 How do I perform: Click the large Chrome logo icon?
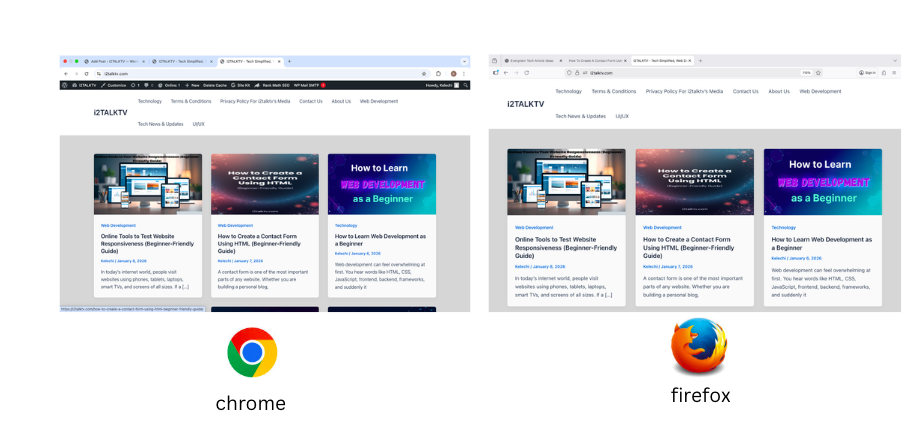(x=252, y=352)
